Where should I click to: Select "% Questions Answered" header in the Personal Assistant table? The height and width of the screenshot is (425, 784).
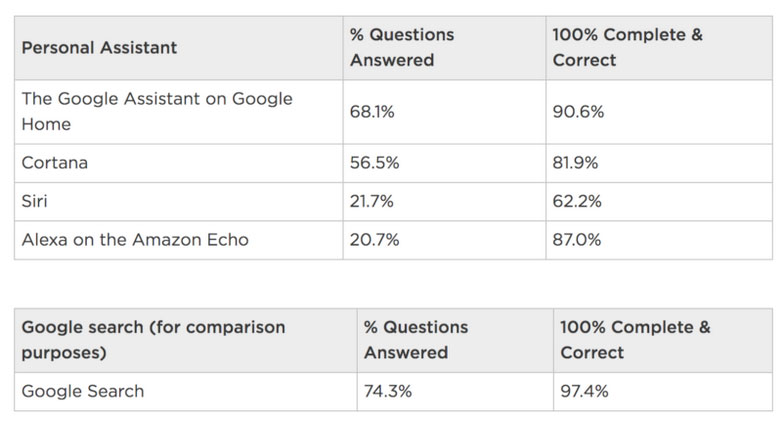pyautogui.click(x=401, y=47)
